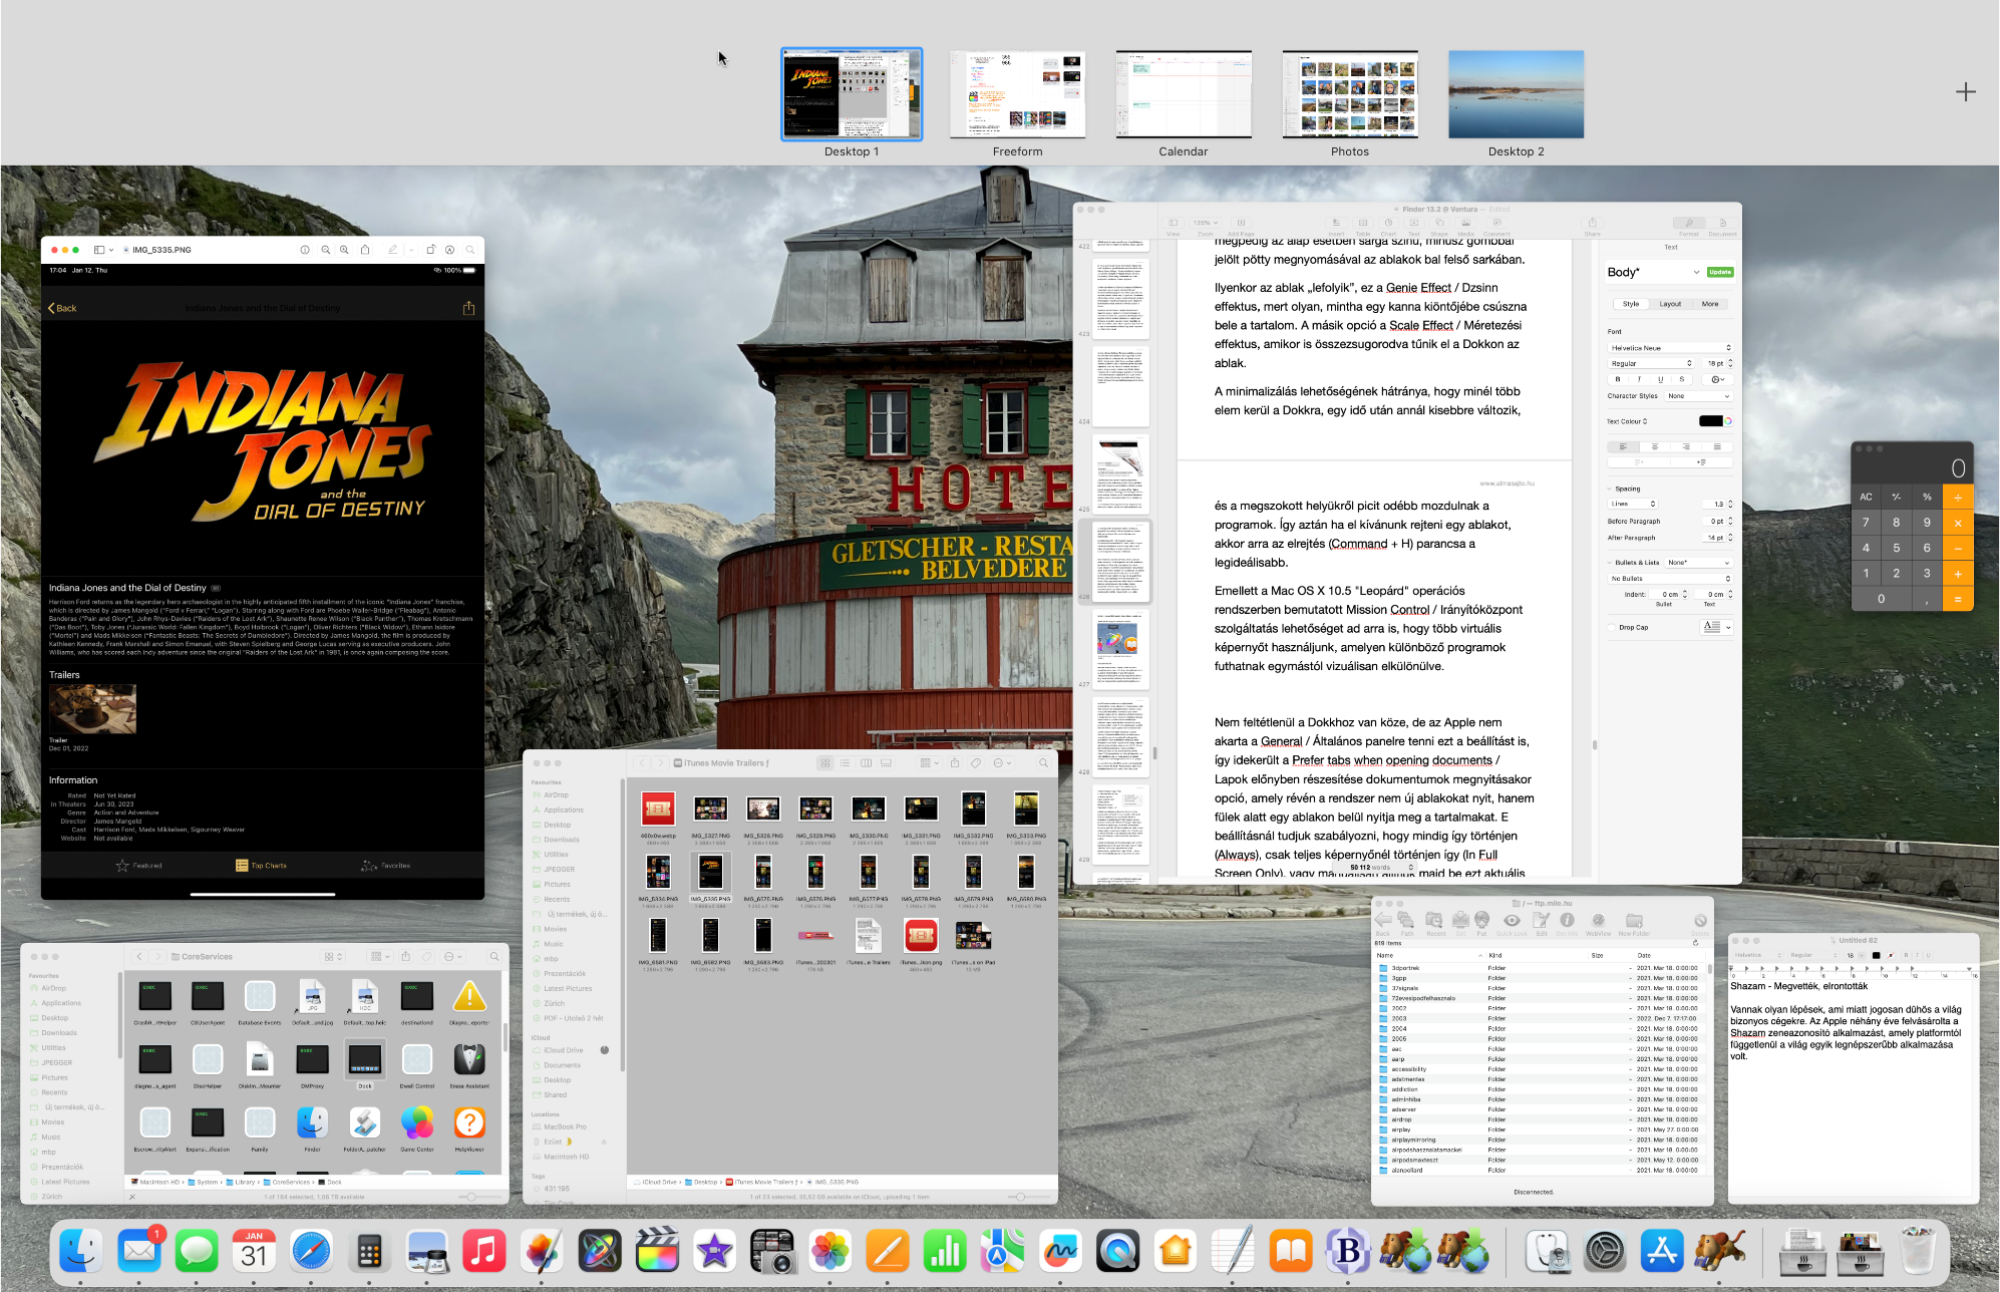Click the black Text Colour swatch
The height and width of the screenshot is (1292, 2000).
[x=1711, y=421]
